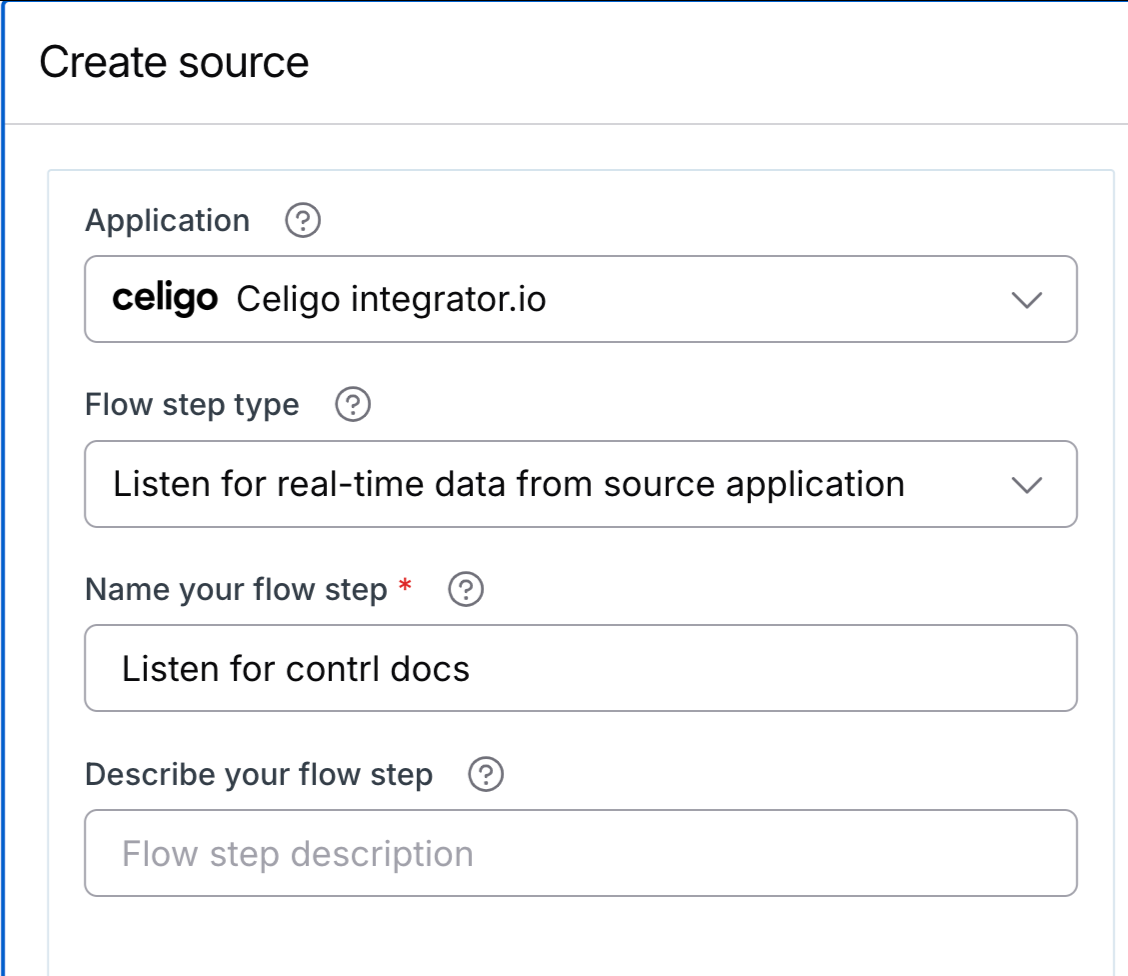Click the 'Describe your flow step' label
The height and width of the screenshot is (976, 1128).
click(x=259, y=774)
